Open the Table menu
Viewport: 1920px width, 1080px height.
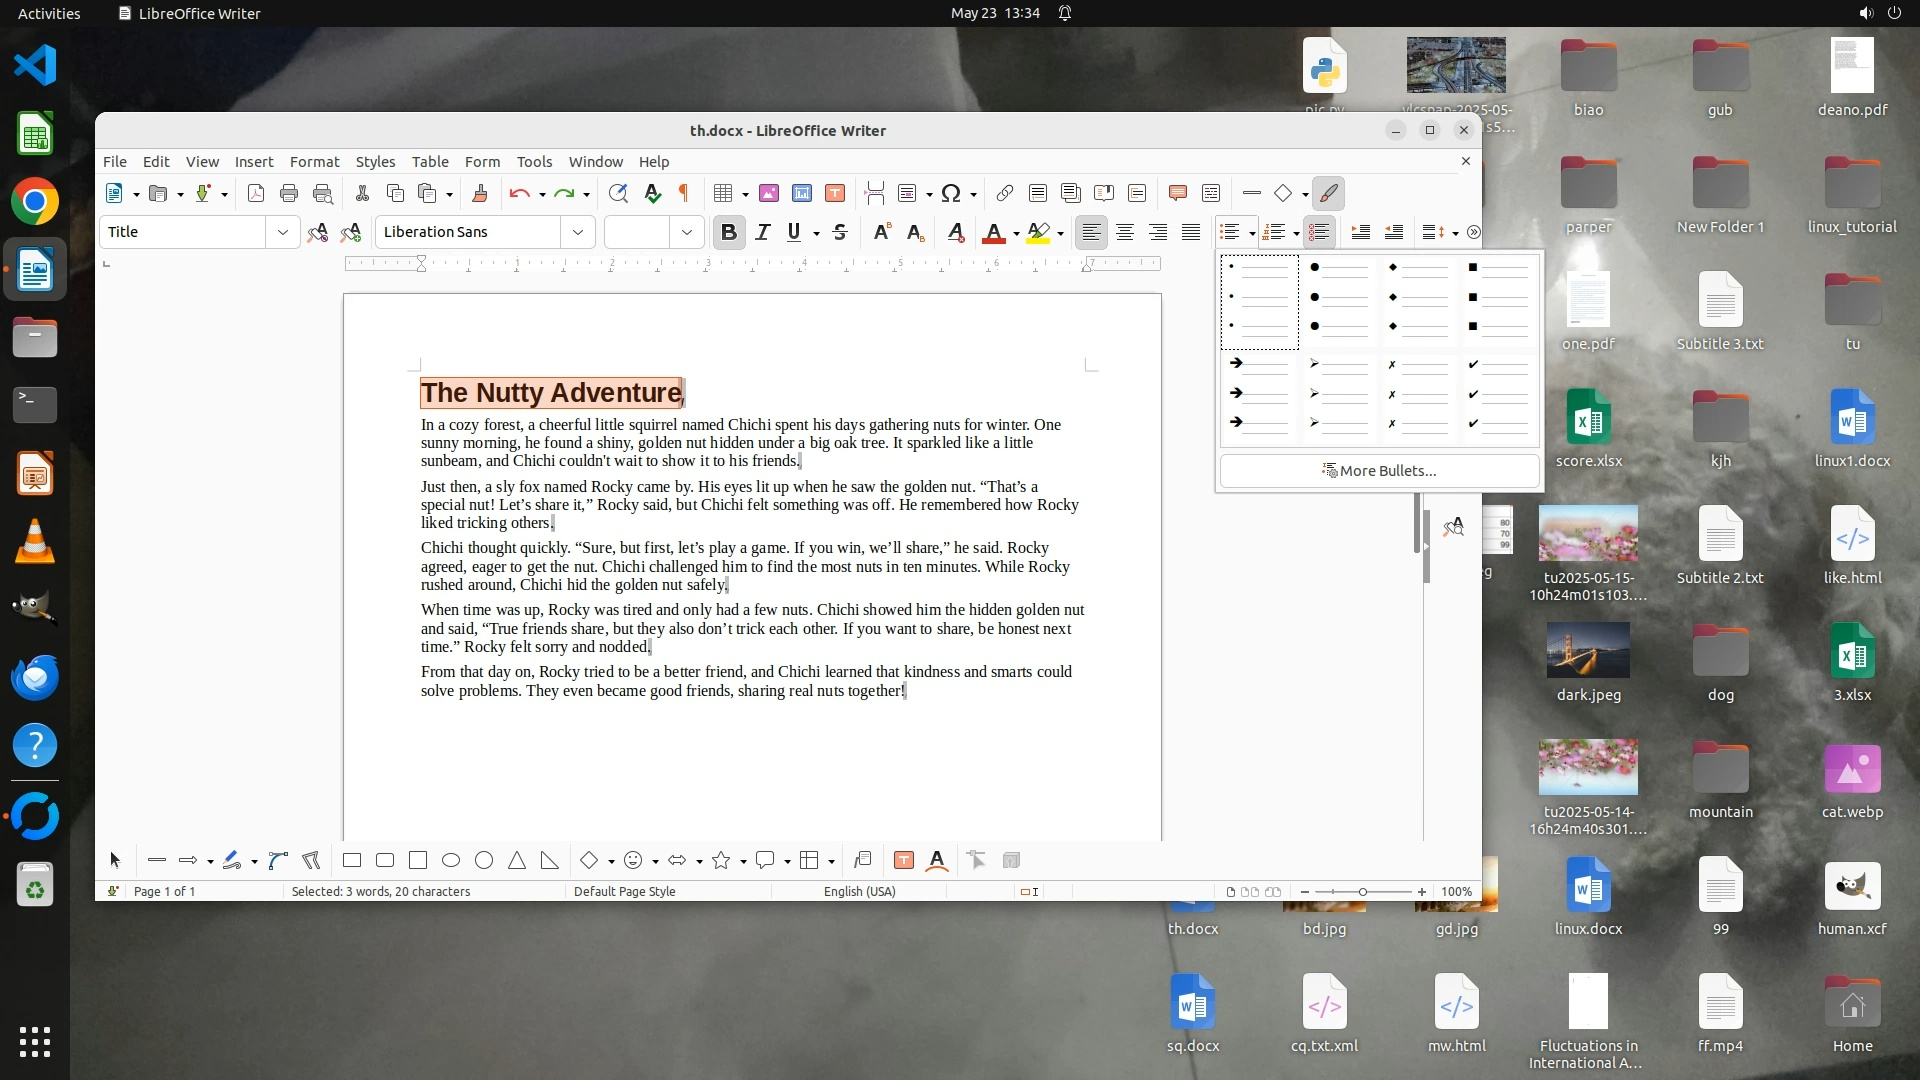430,162
